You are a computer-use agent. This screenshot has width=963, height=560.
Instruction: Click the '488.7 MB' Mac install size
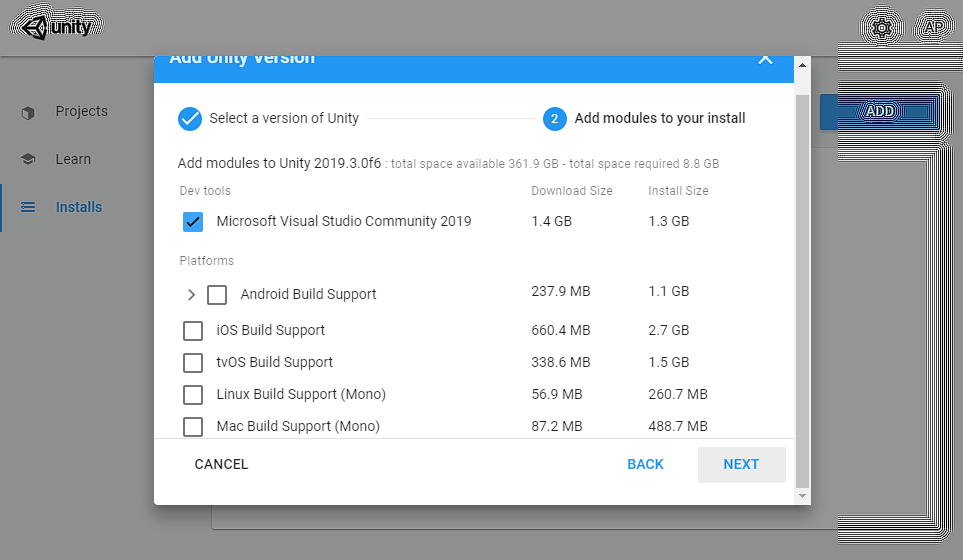pyautogui.click(x=678, y=427)
